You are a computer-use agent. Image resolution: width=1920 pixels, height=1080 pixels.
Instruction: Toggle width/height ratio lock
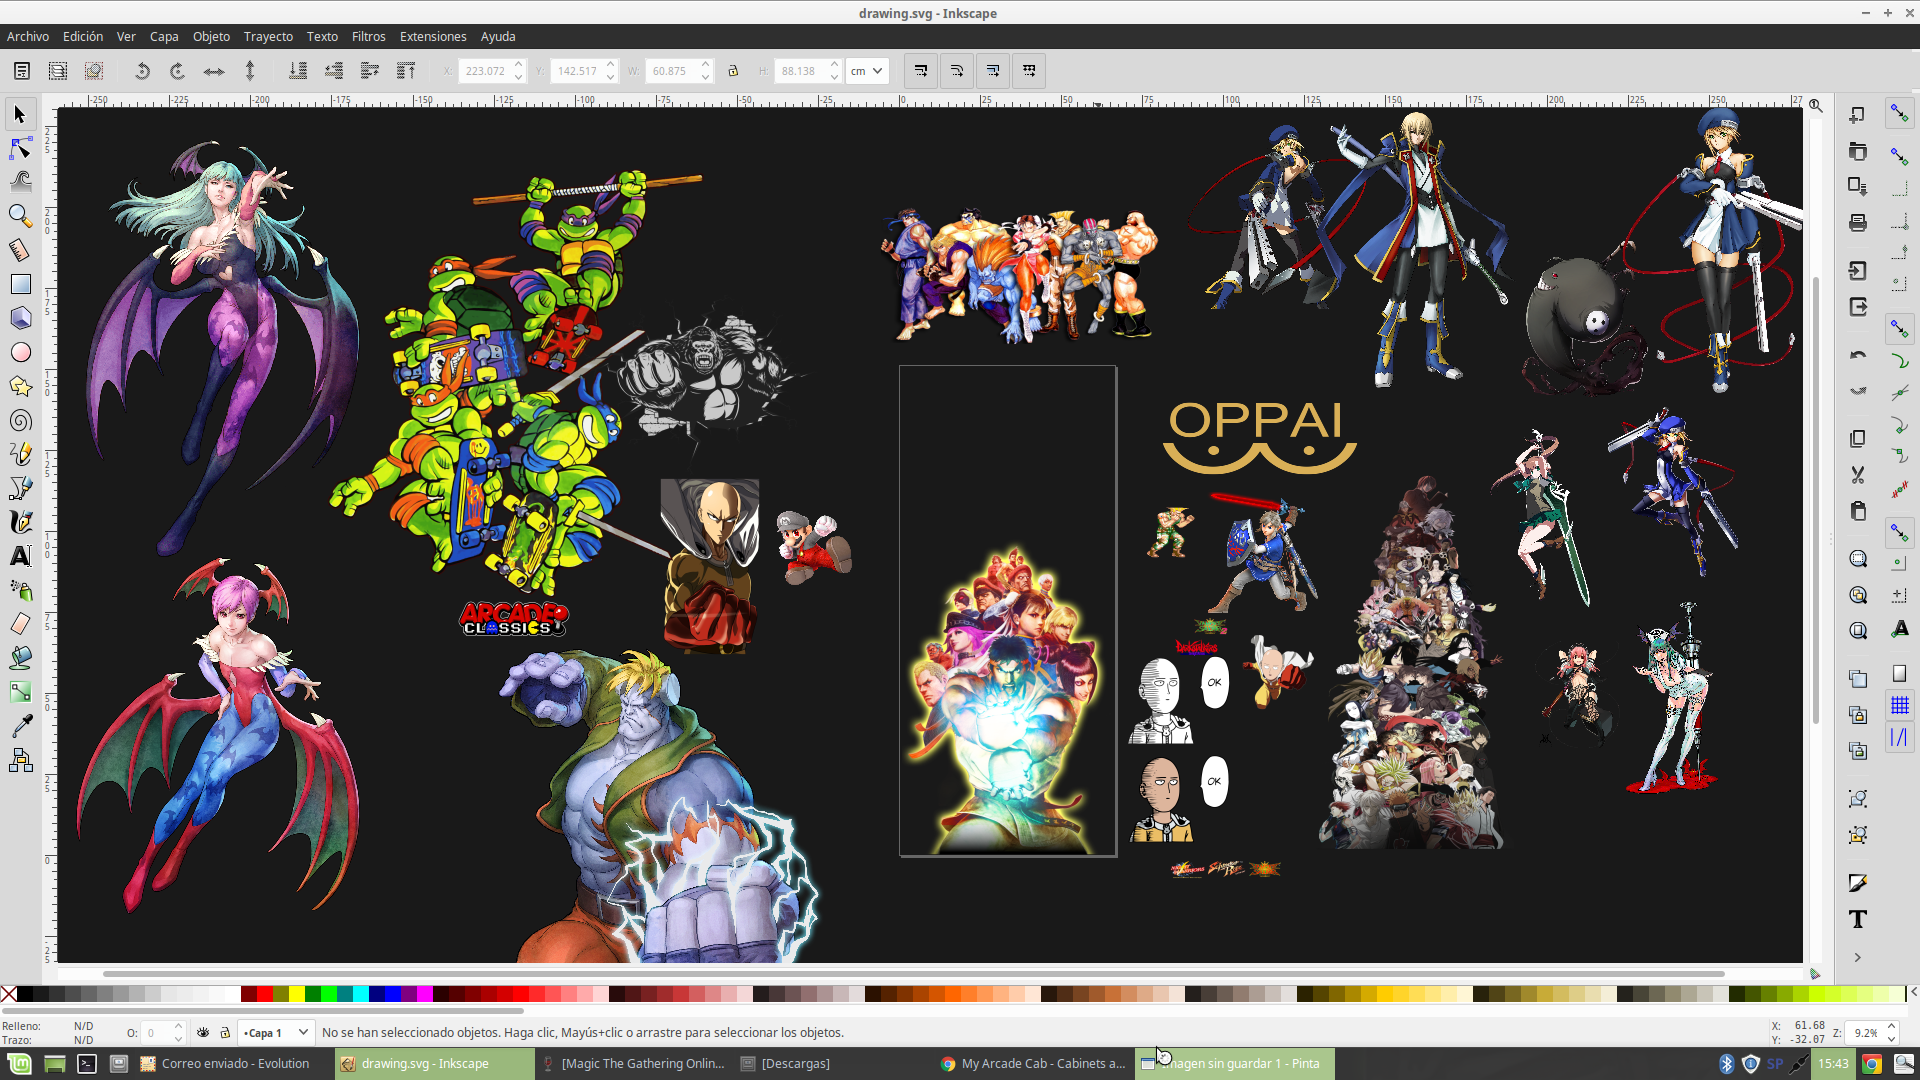click(x=733, y=71)
